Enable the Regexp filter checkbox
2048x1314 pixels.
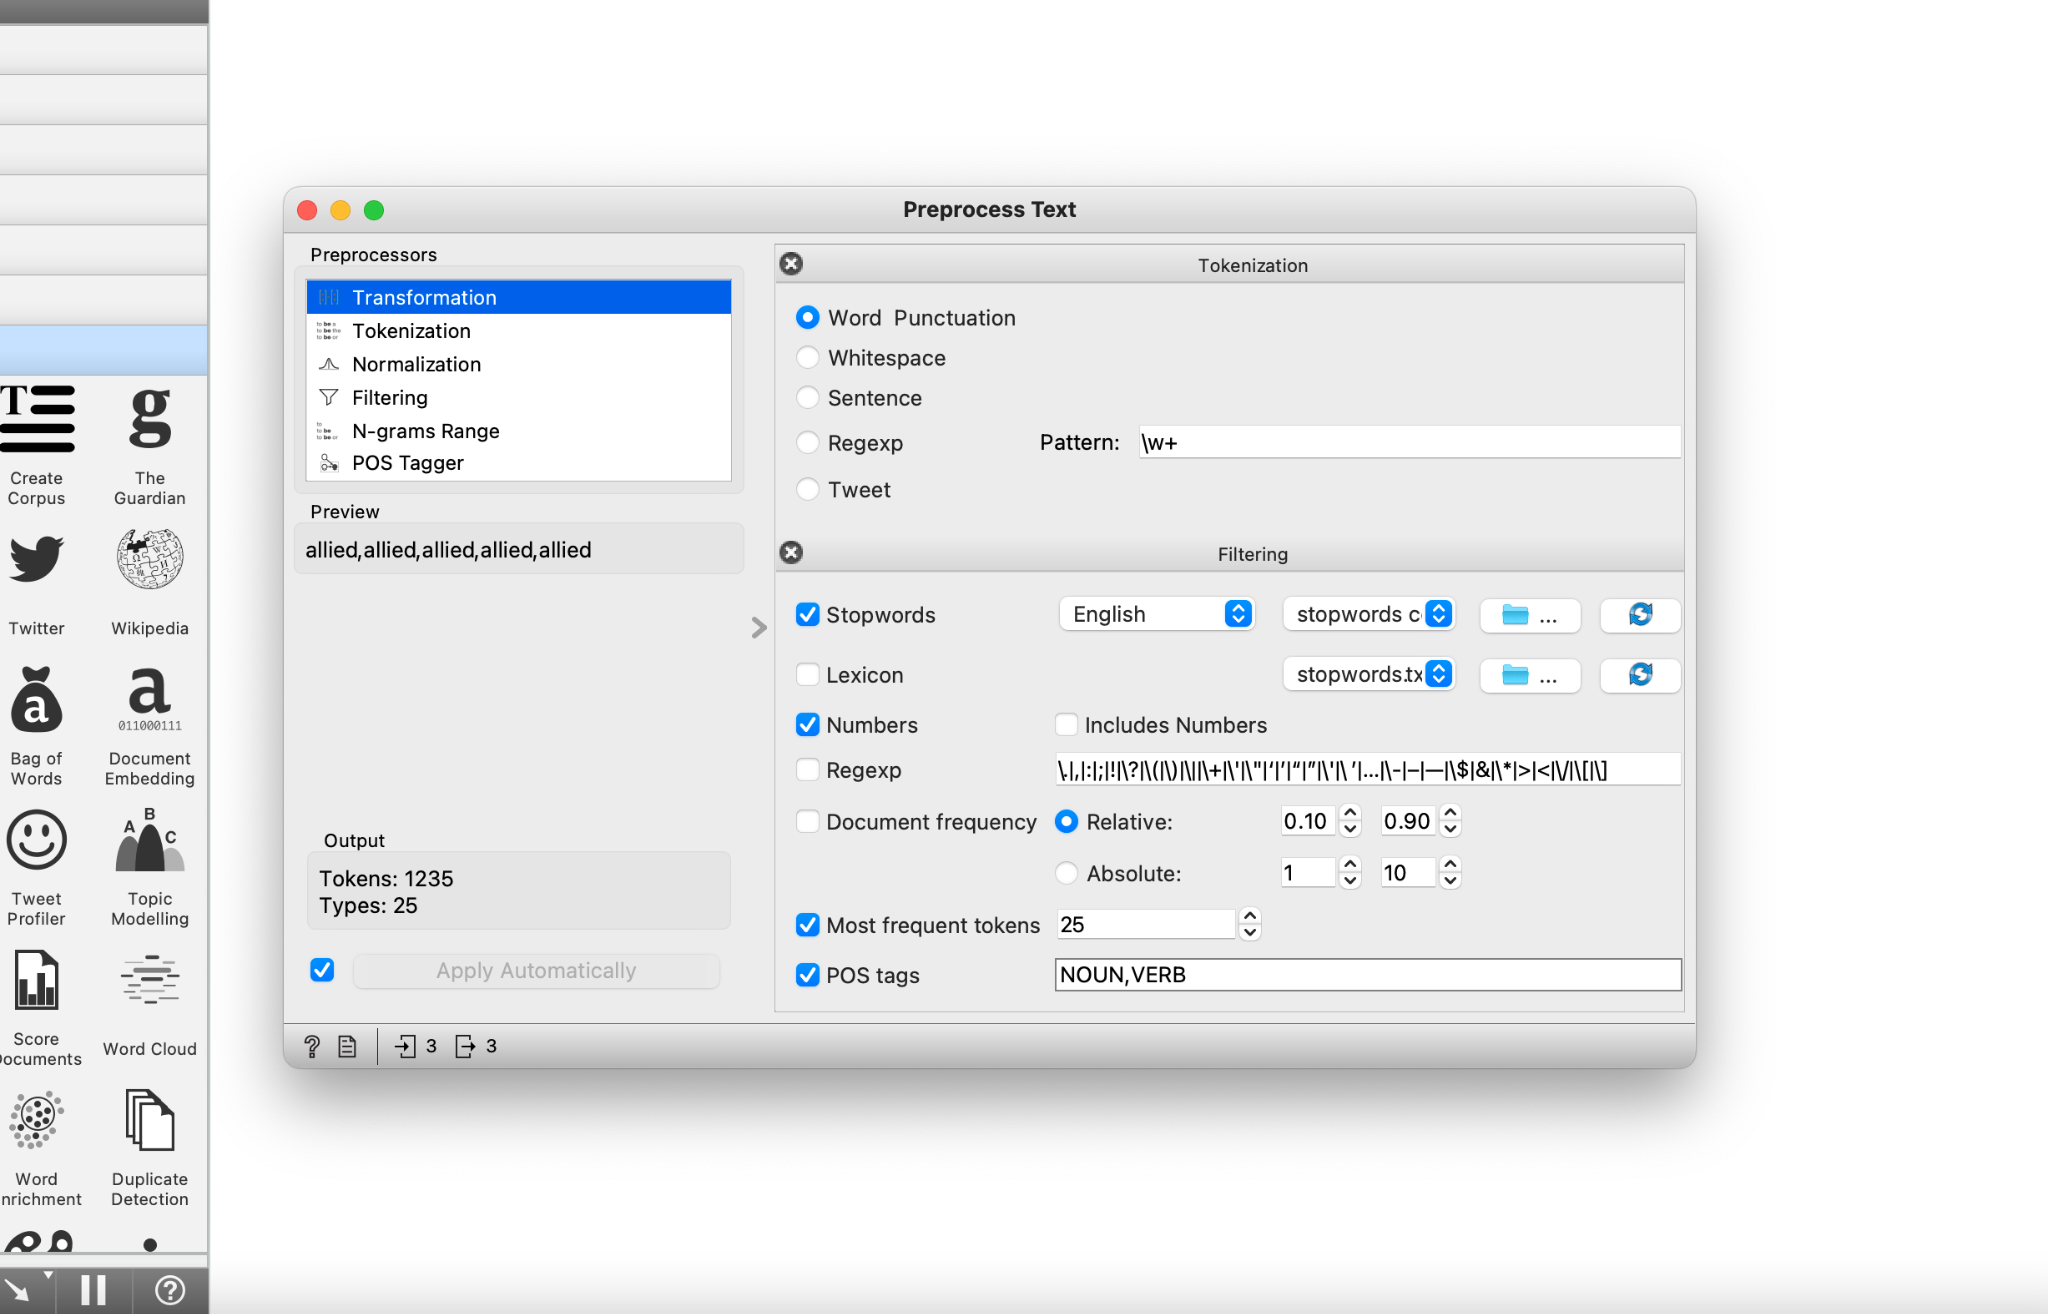(x=808, y=769)
